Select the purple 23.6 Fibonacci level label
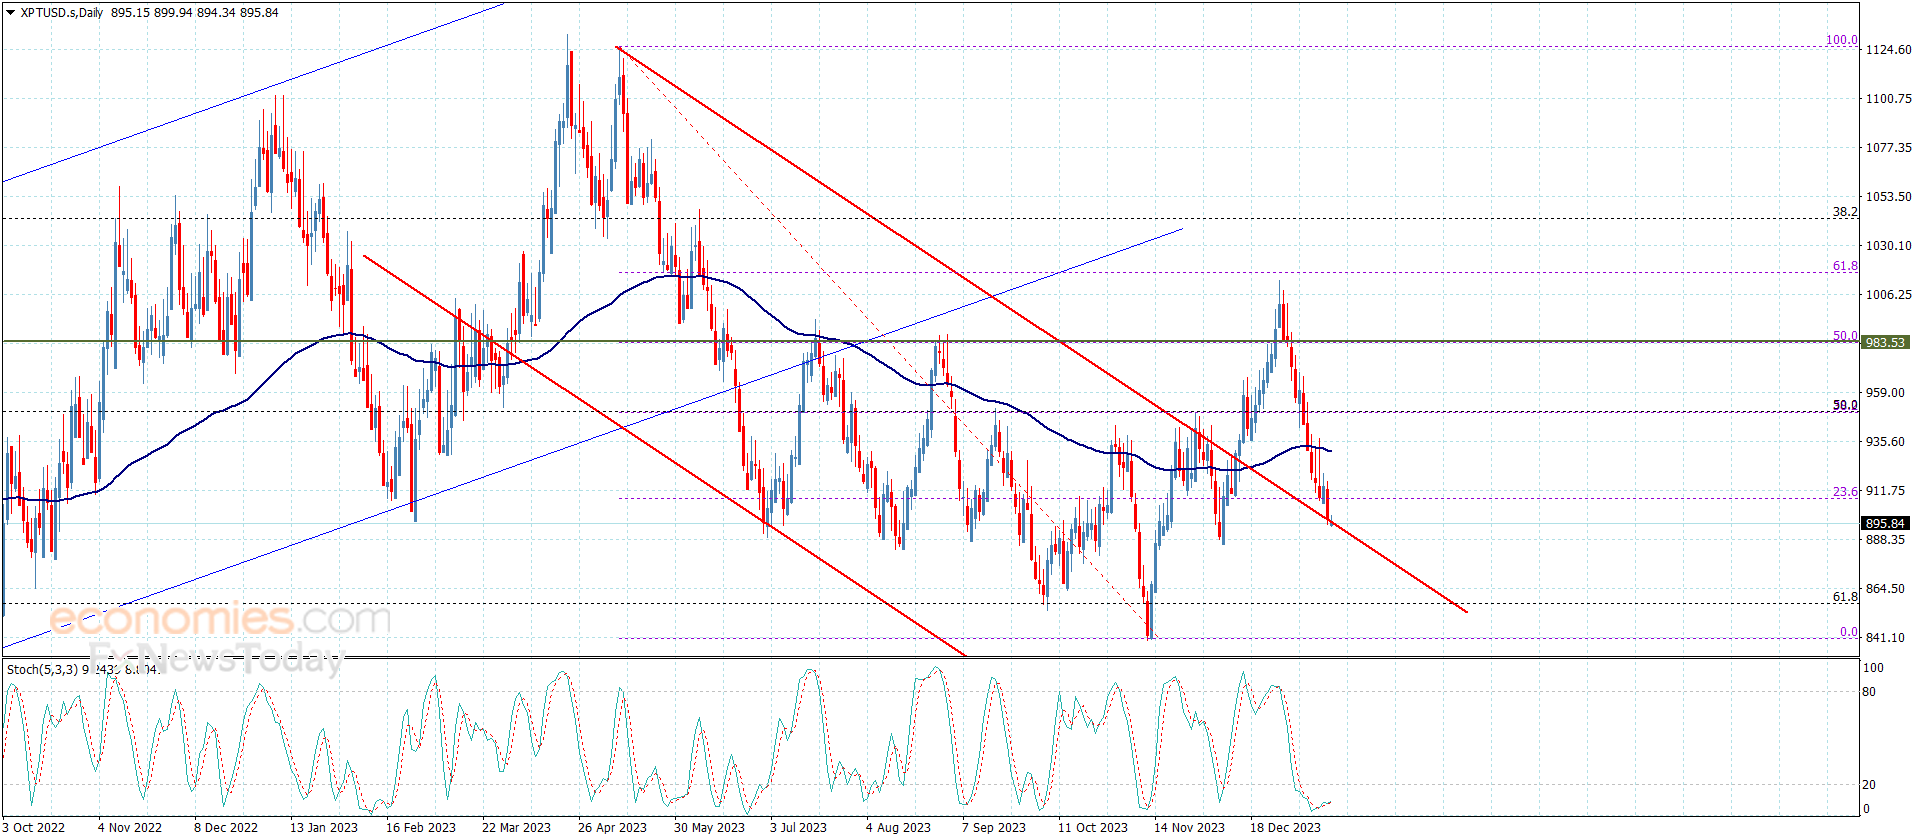 1845,492
